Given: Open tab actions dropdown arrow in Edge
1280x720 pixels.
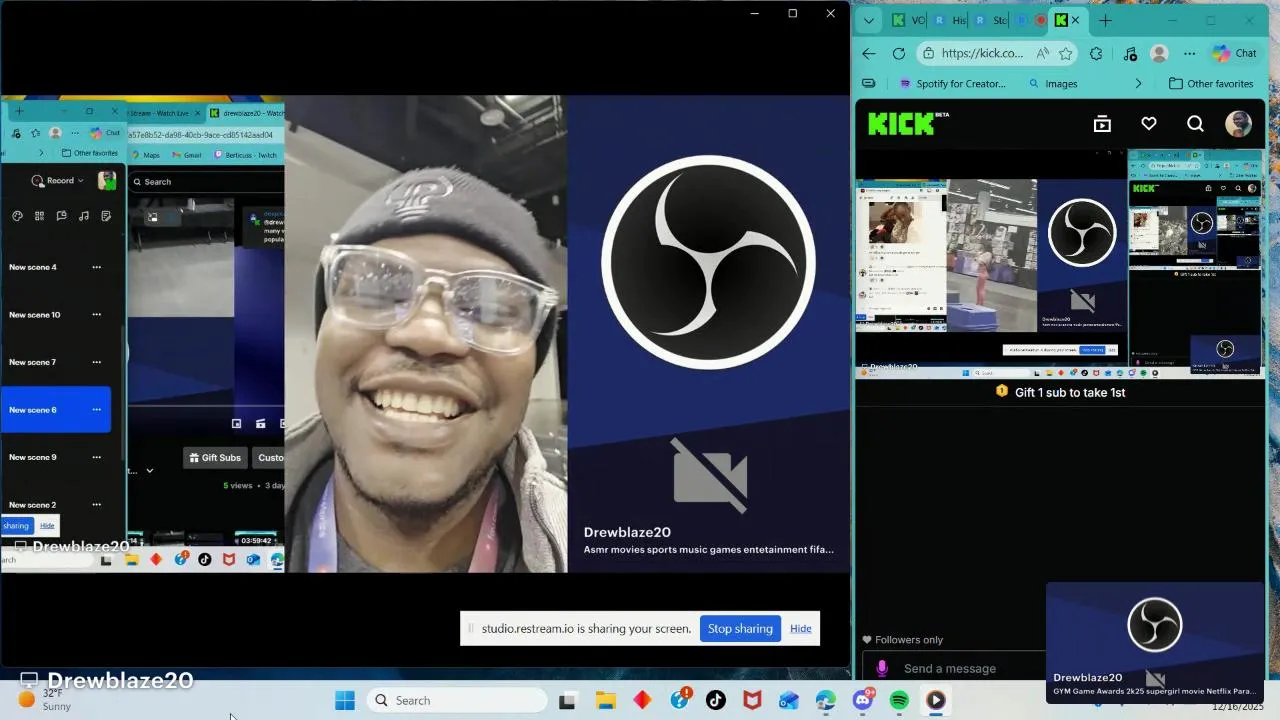Looking at the screenshot, I should [868, 20].
